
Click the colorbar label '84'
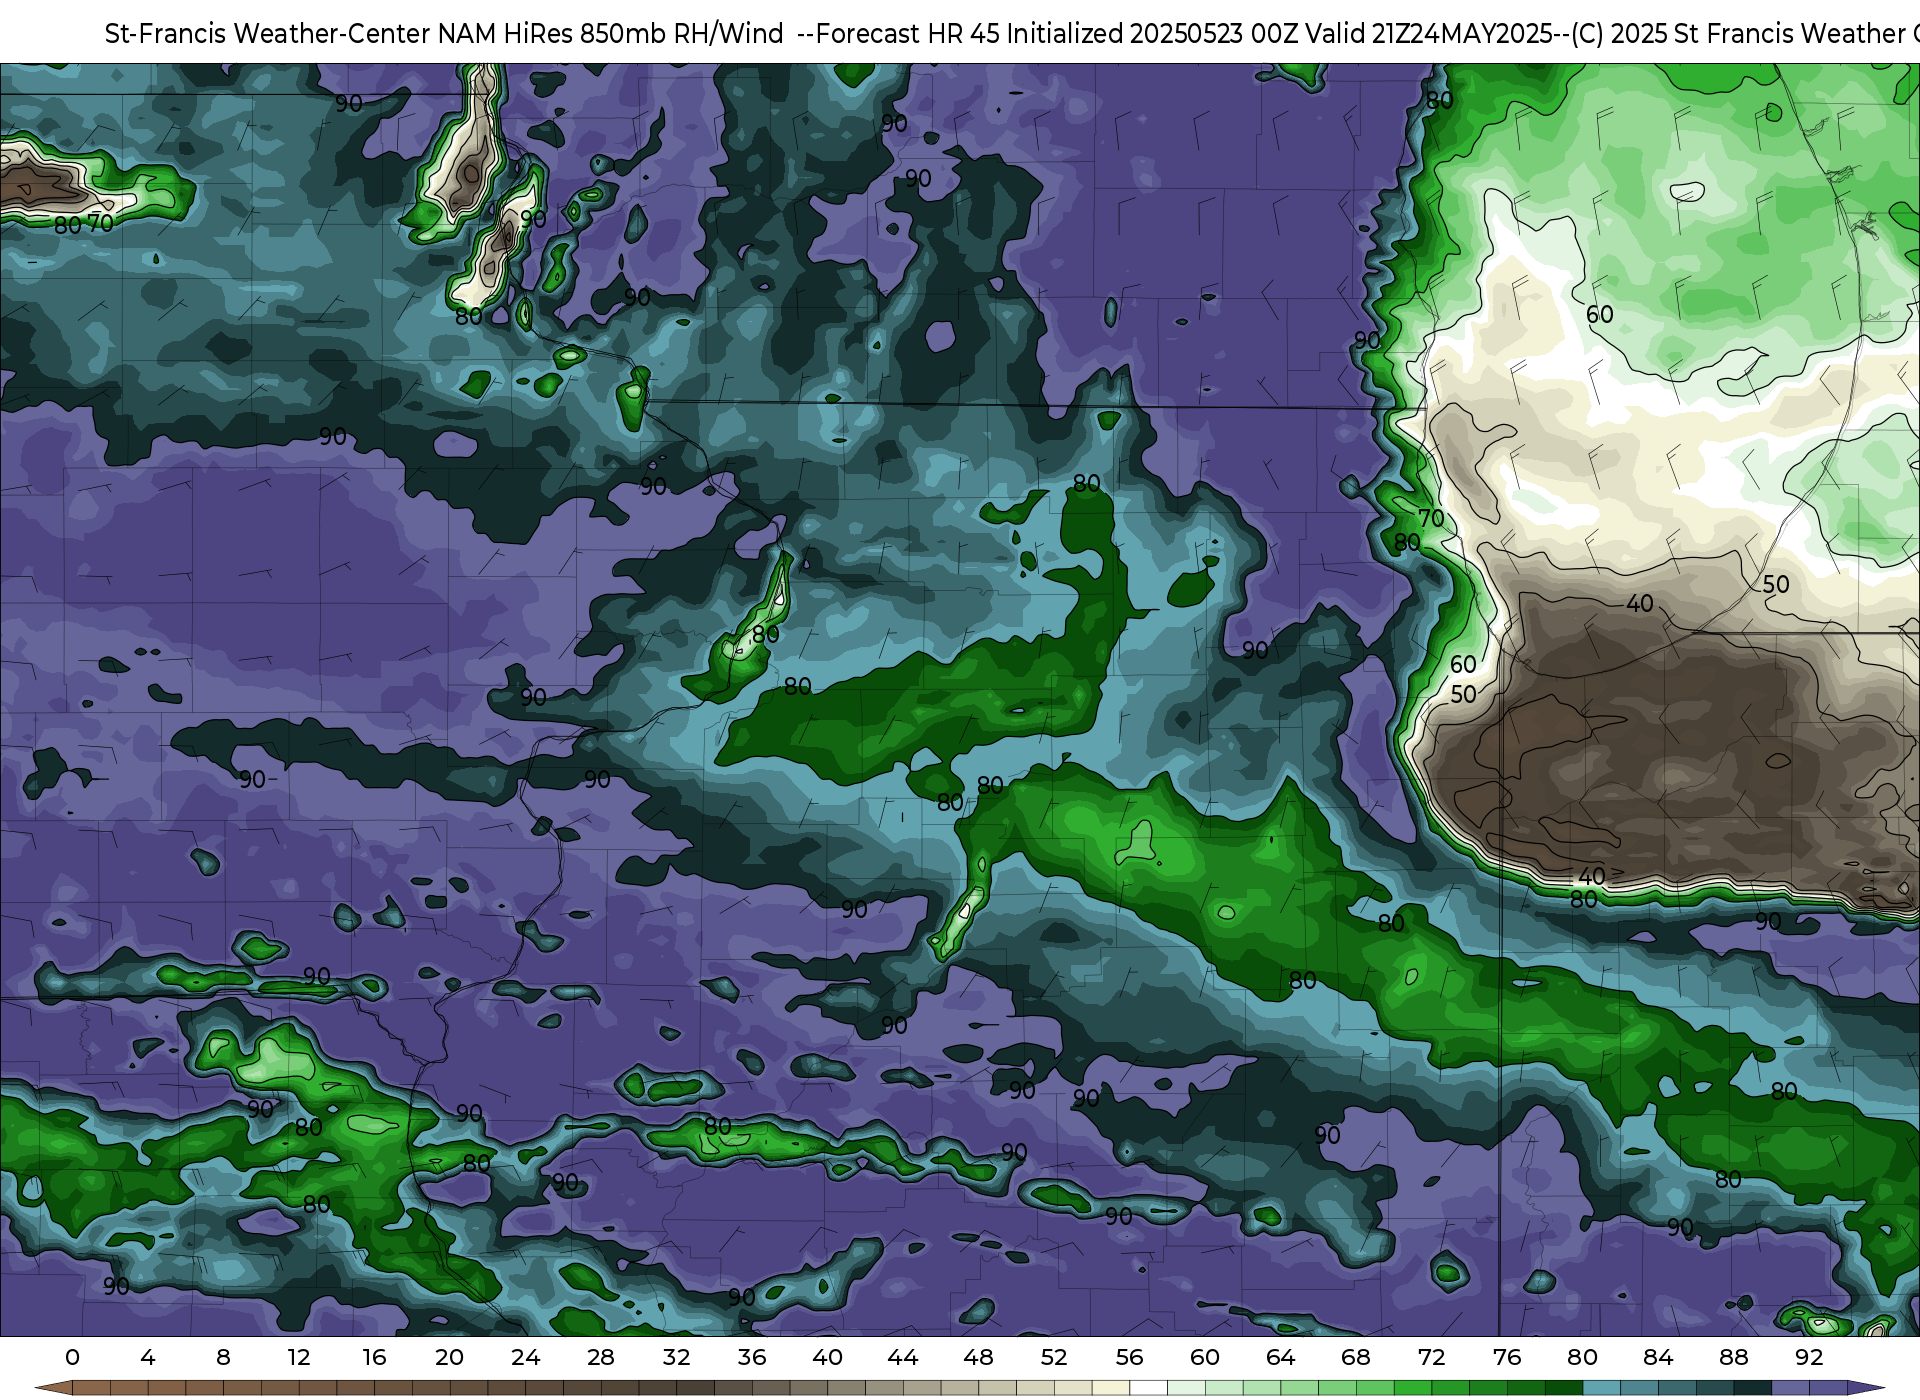1658,1357
